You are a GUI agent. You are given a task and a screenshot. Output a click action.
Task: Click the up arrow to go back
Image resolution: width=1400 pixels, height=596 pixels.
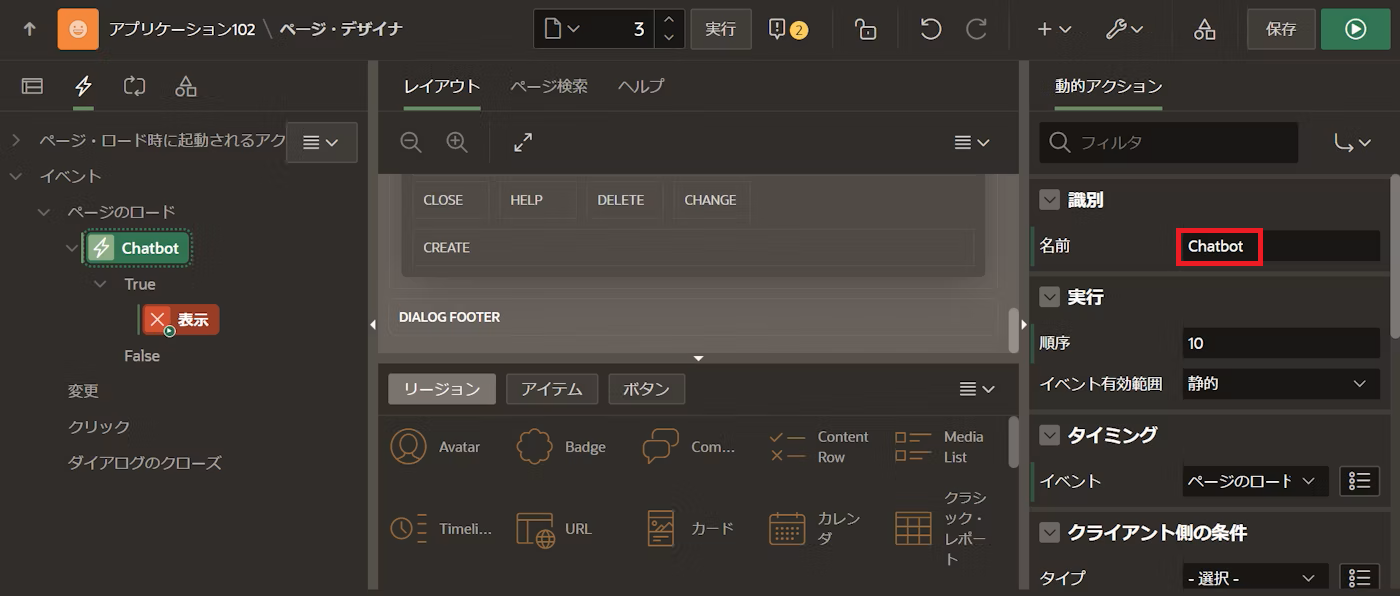[29, 29]
